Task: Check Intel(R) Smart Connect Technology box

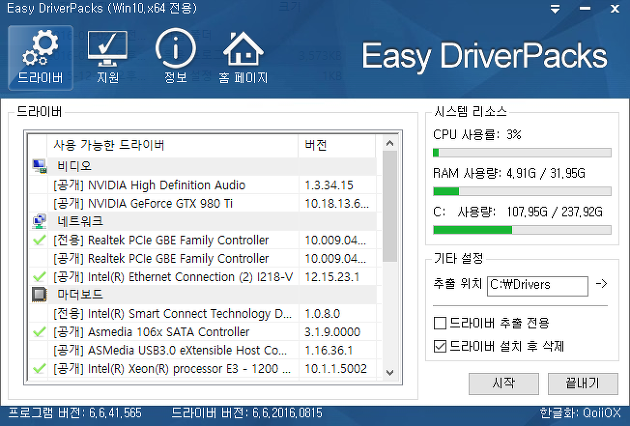Action: (x=39, y=313)
